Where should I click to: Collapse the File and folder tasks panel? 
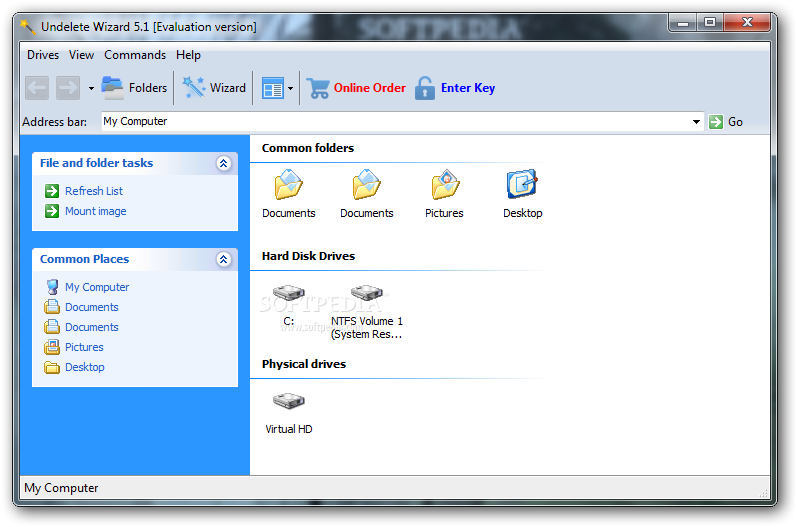click(x=223, y=163)
